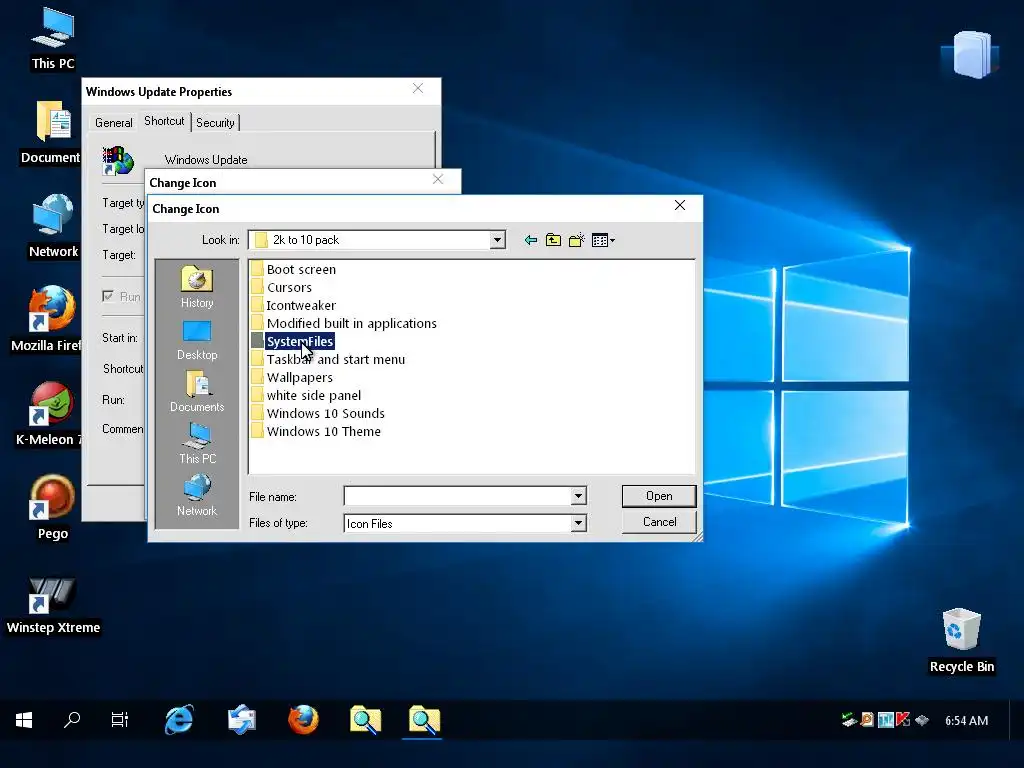This screenshot has height=768, width=1024.
Task: Select the Wallpapers folder
Action: pos(292,377)
